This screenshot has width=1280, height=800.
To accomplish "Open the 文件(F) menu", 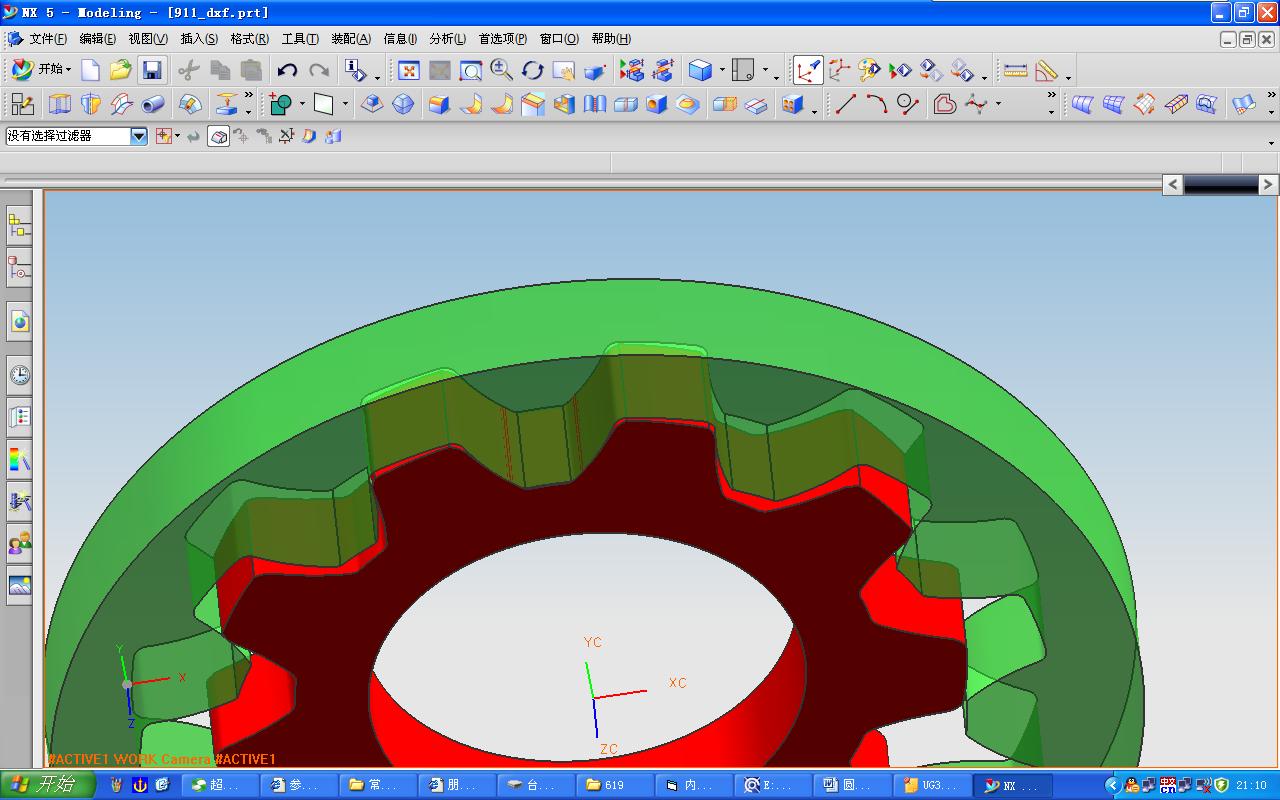I will 47,39.
